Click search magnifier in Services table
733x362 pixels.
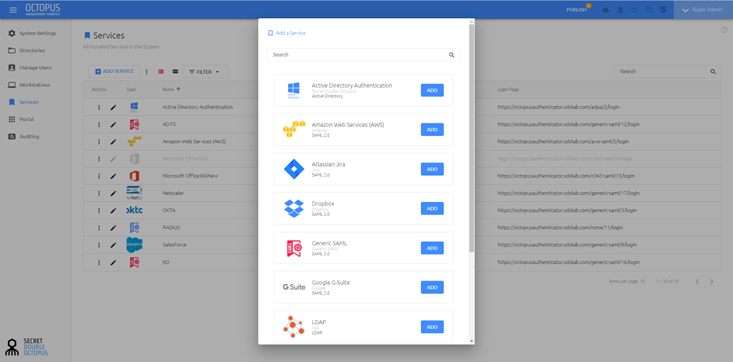pyautogui.click(x=713, y=72)
